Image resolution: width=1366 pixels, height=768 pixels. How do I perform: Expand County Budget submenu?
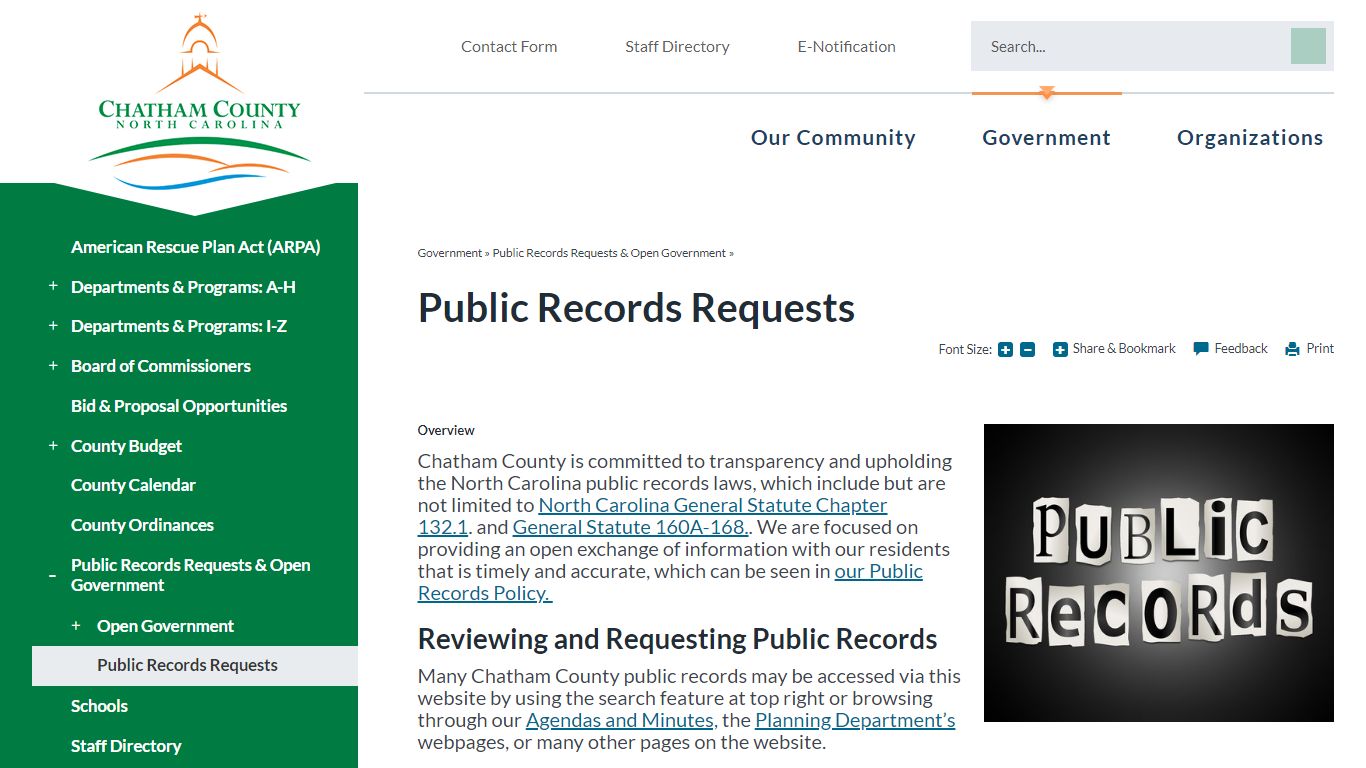53,446
